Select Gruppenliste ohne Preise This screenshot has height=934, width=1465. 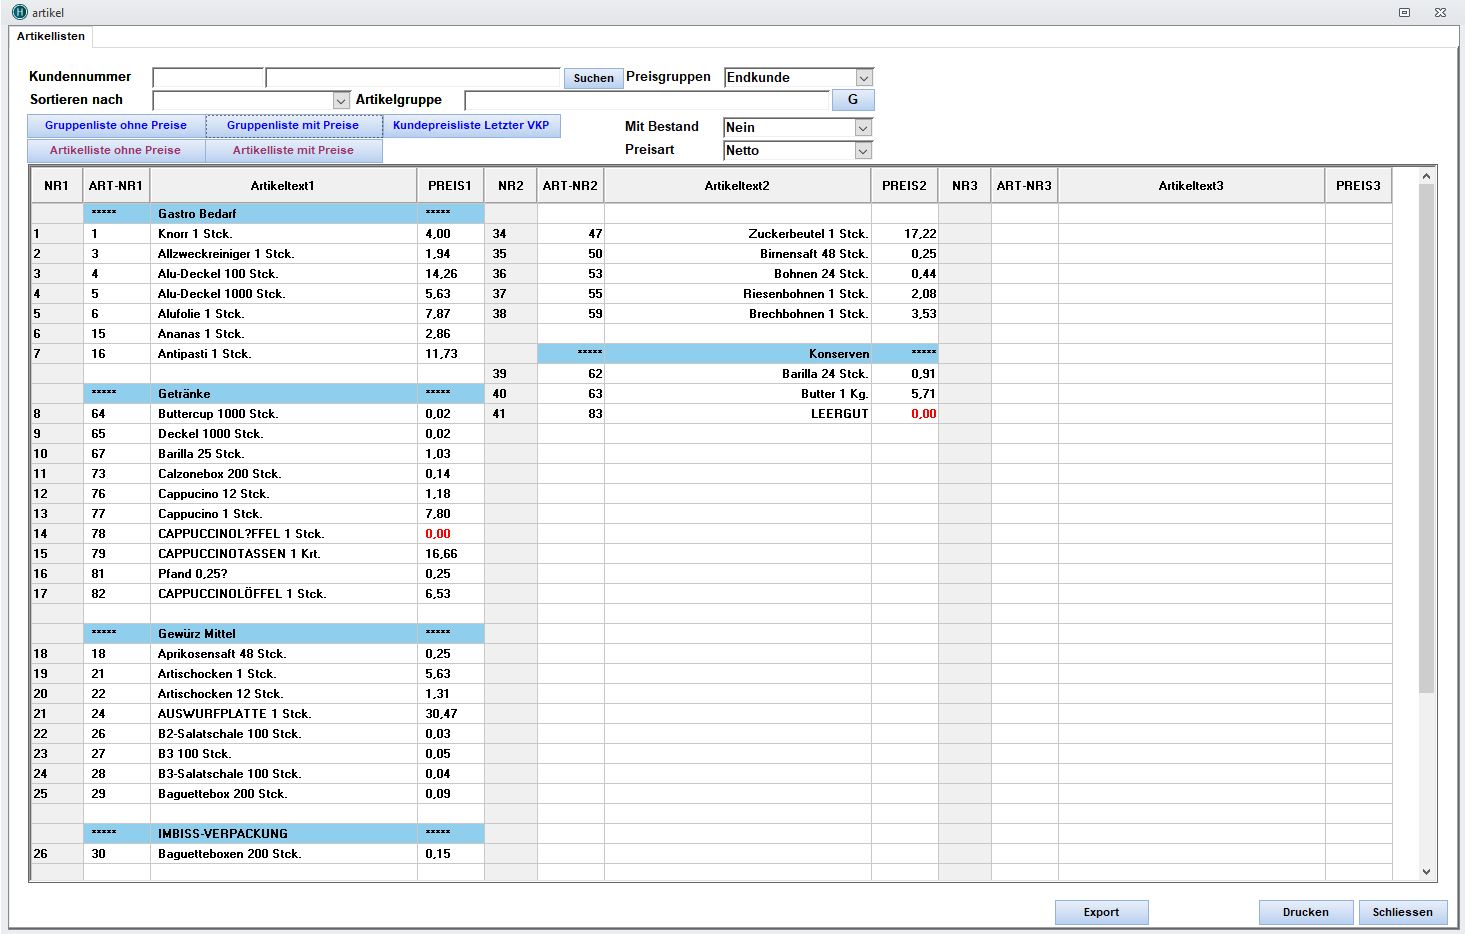coord(116,126)
